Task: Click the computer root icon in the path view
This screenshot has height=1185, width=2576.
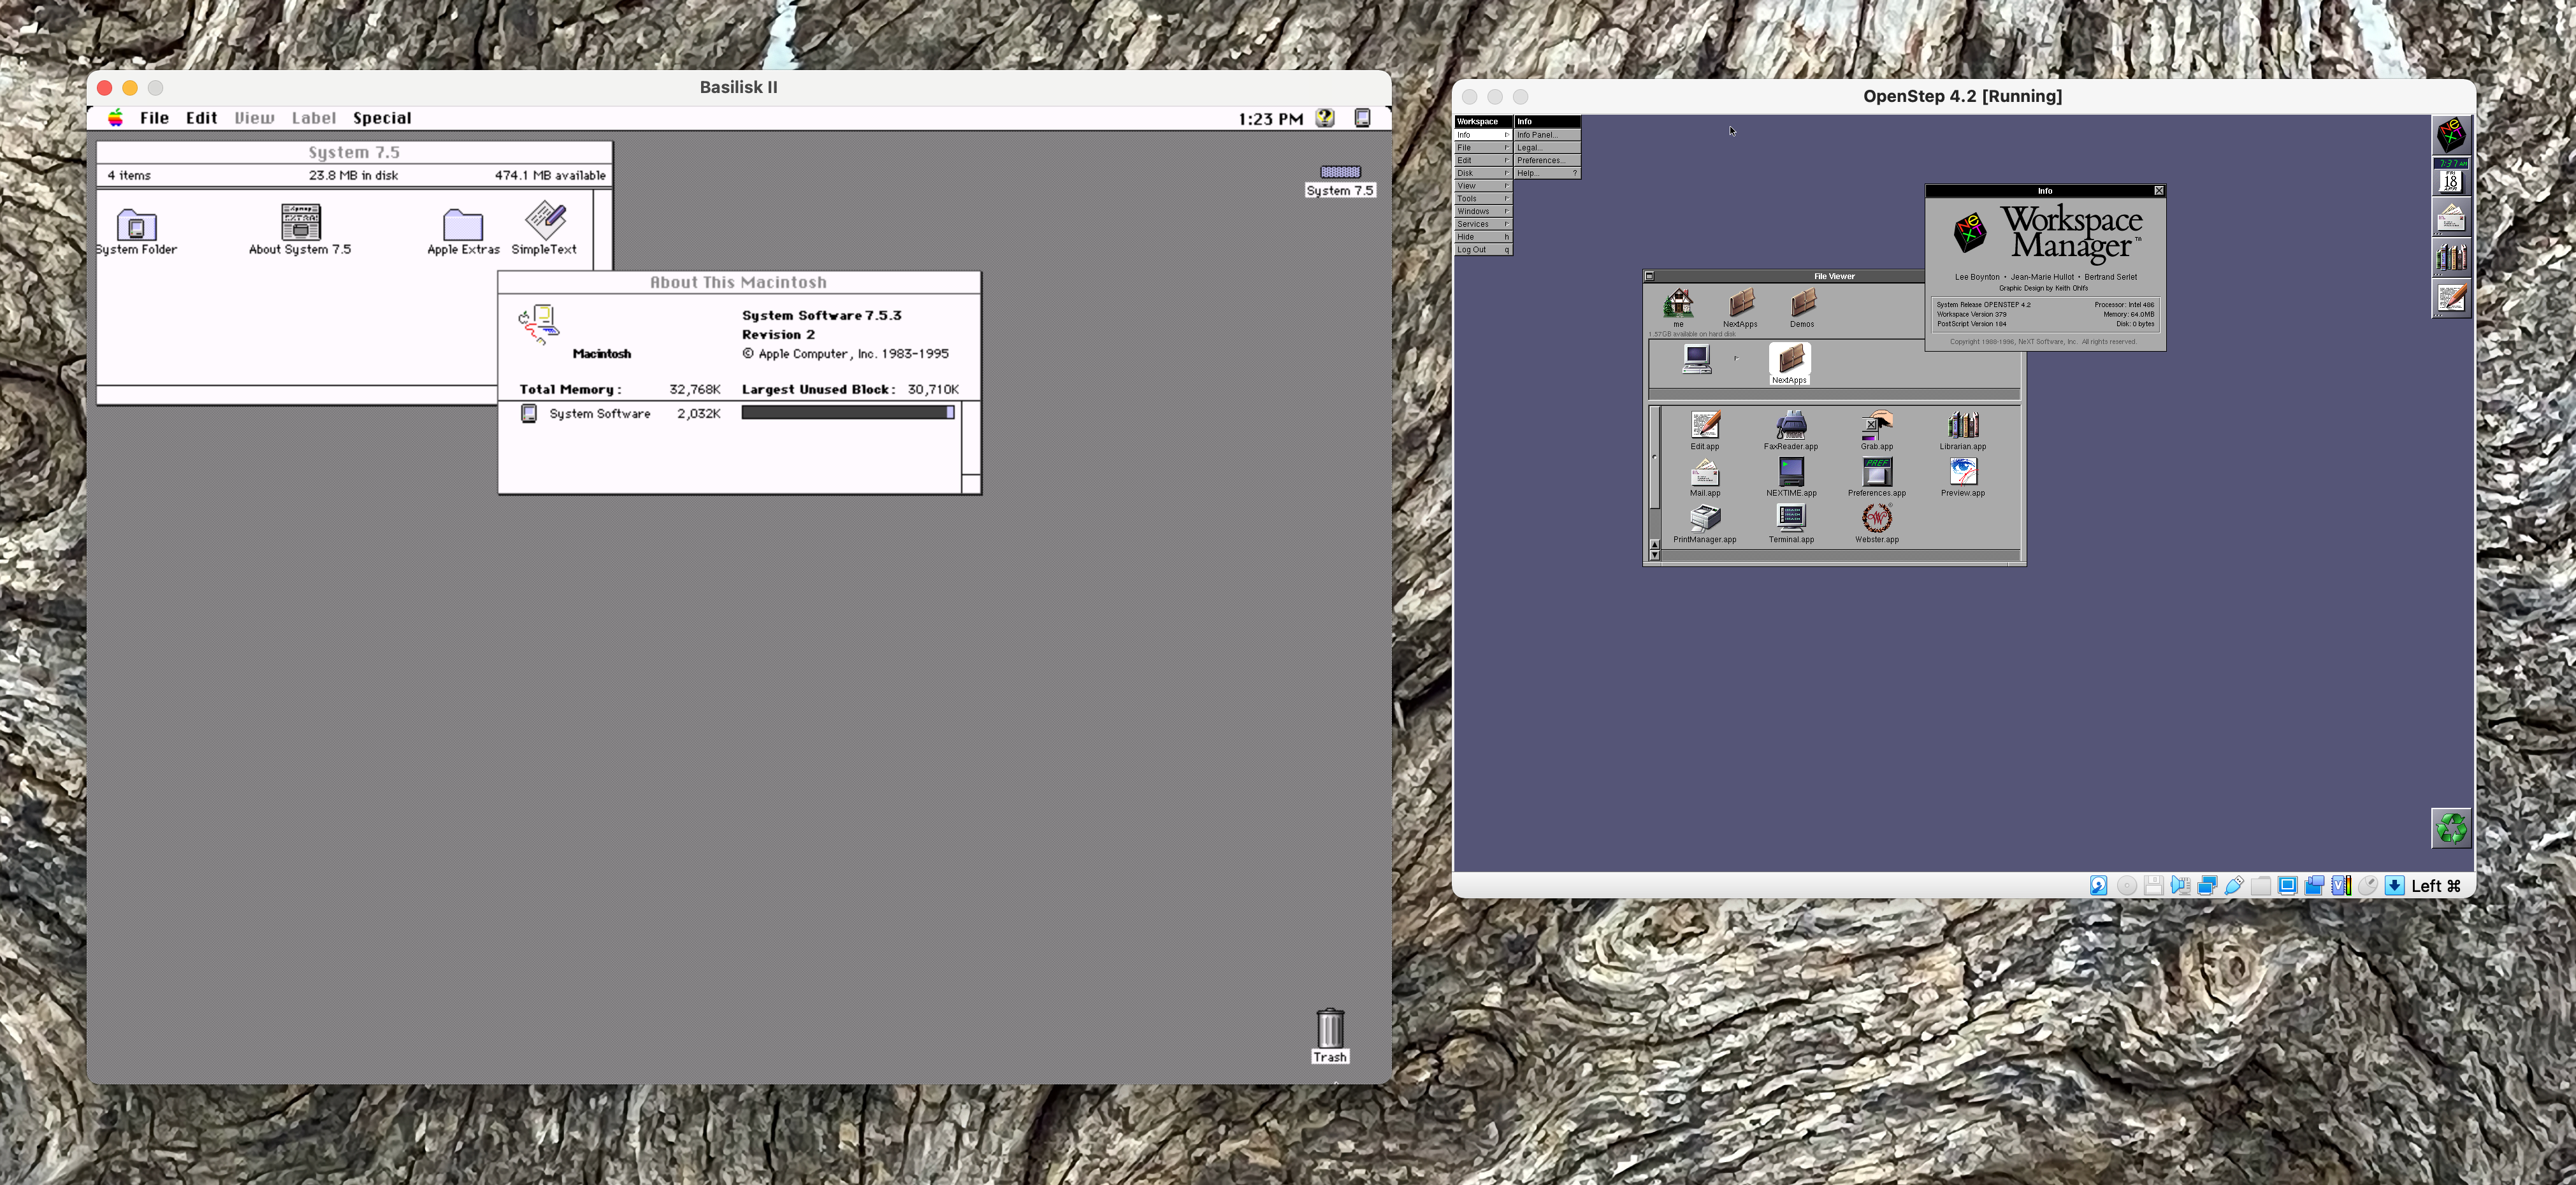Action: pos(1696,359)
